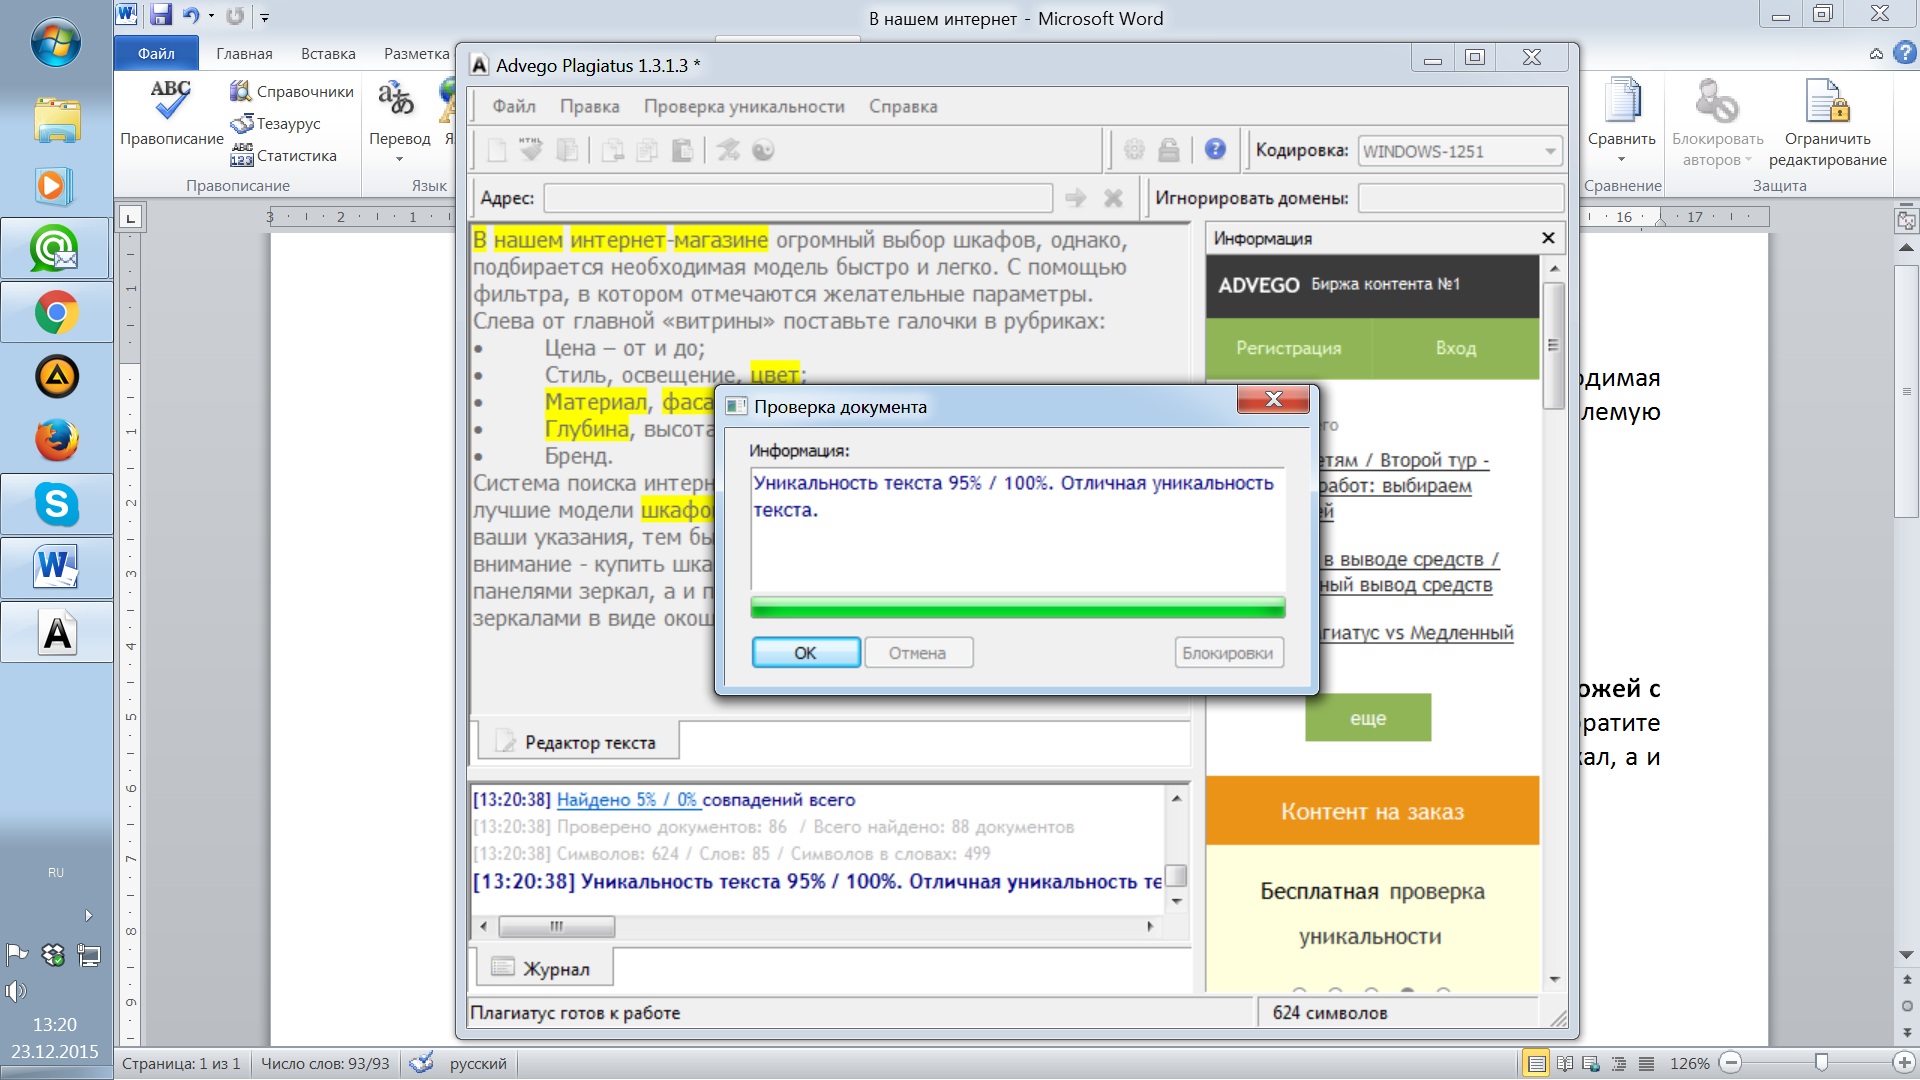Click Вход in the Advego panel
The height and width of the screenshot is (1080, 1920).
pyautogui.click(x=1456, y=348)
